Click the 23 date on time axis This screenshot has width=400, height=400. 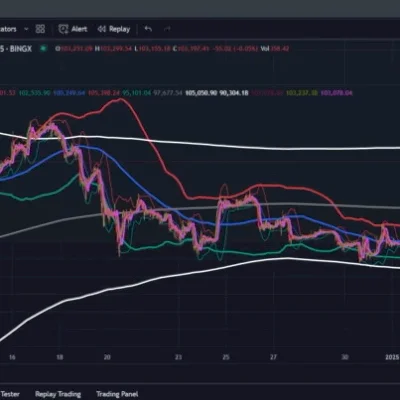tap(178, 357)
